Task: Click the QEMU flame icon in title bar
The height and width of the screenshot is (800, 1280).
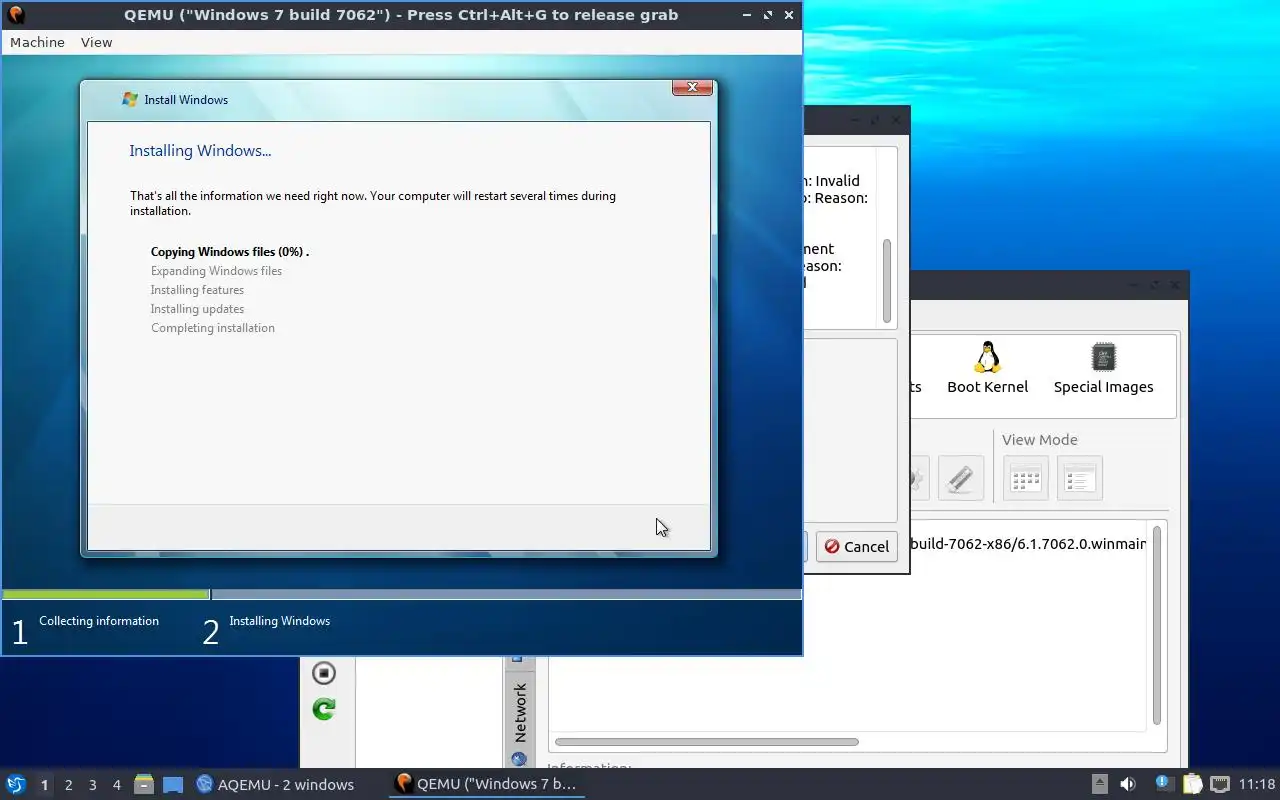Action: pyautogui.click(x=15, y=15)
